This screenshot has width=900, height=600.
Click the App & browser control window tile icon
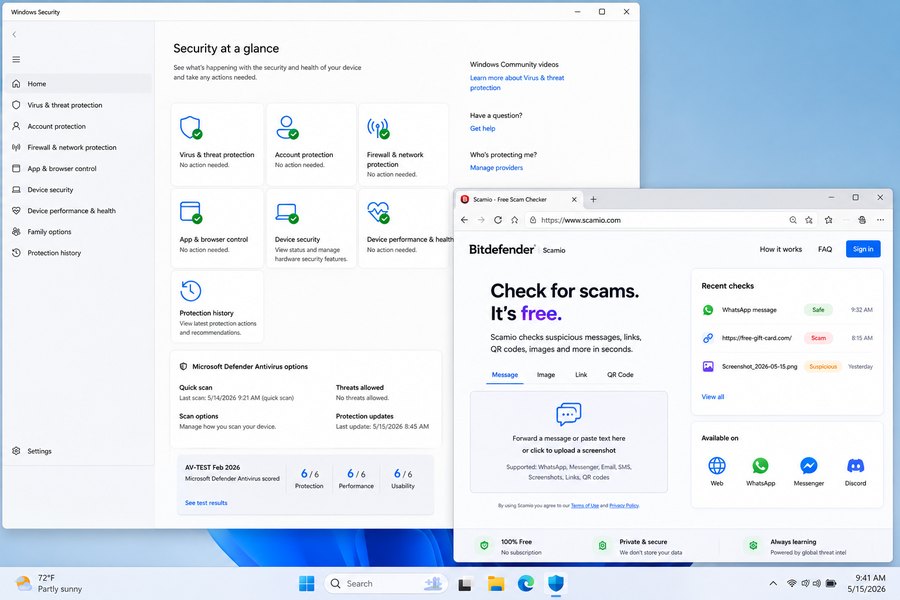(191, 212)
